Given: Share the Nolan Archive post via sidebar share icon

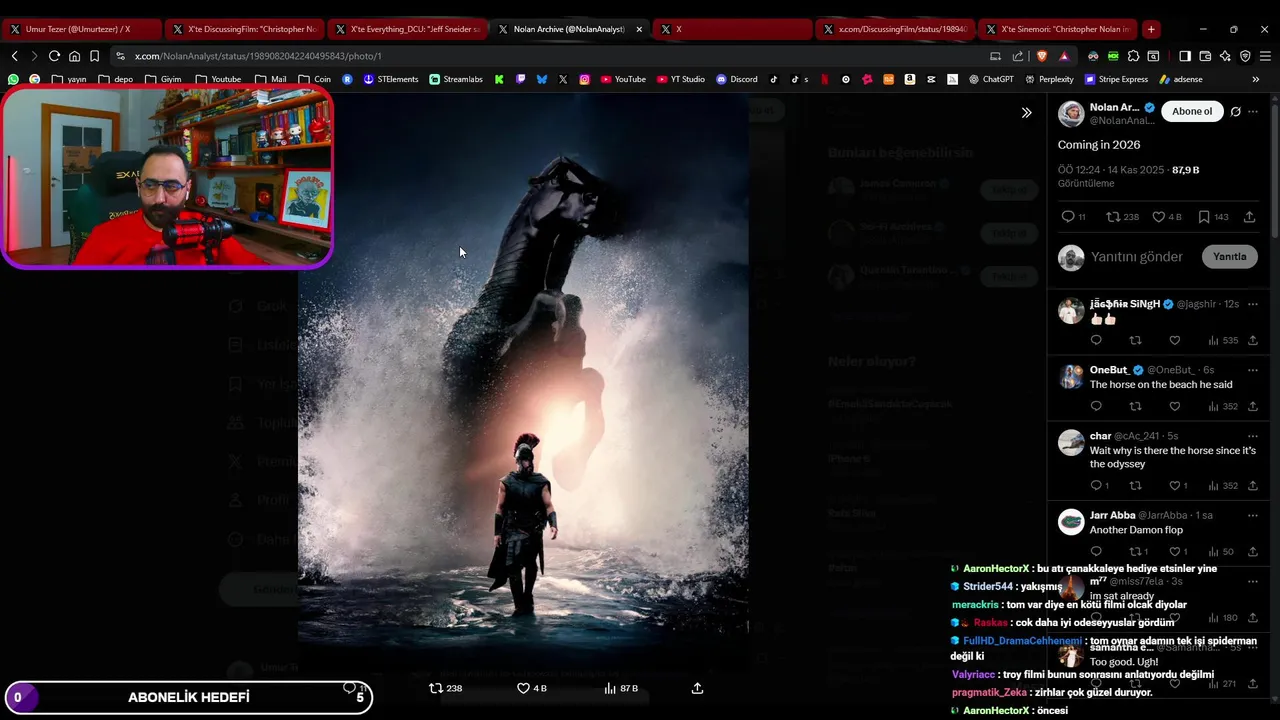Looking at the screenshot, I should pyautogui.click(x=1250, y=217).
